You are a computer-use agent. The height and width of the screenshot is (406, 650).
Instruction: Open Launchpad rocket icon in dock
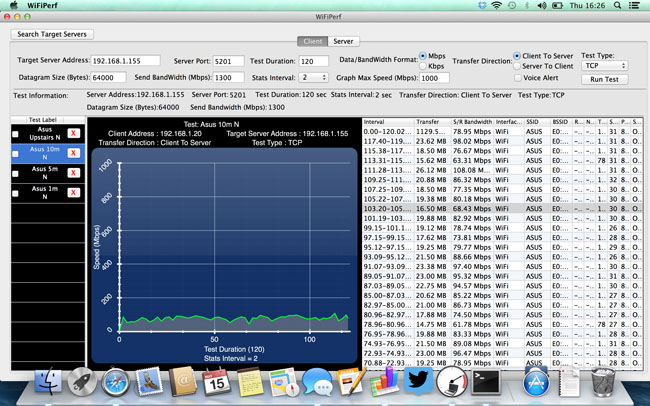coord(82,382)
